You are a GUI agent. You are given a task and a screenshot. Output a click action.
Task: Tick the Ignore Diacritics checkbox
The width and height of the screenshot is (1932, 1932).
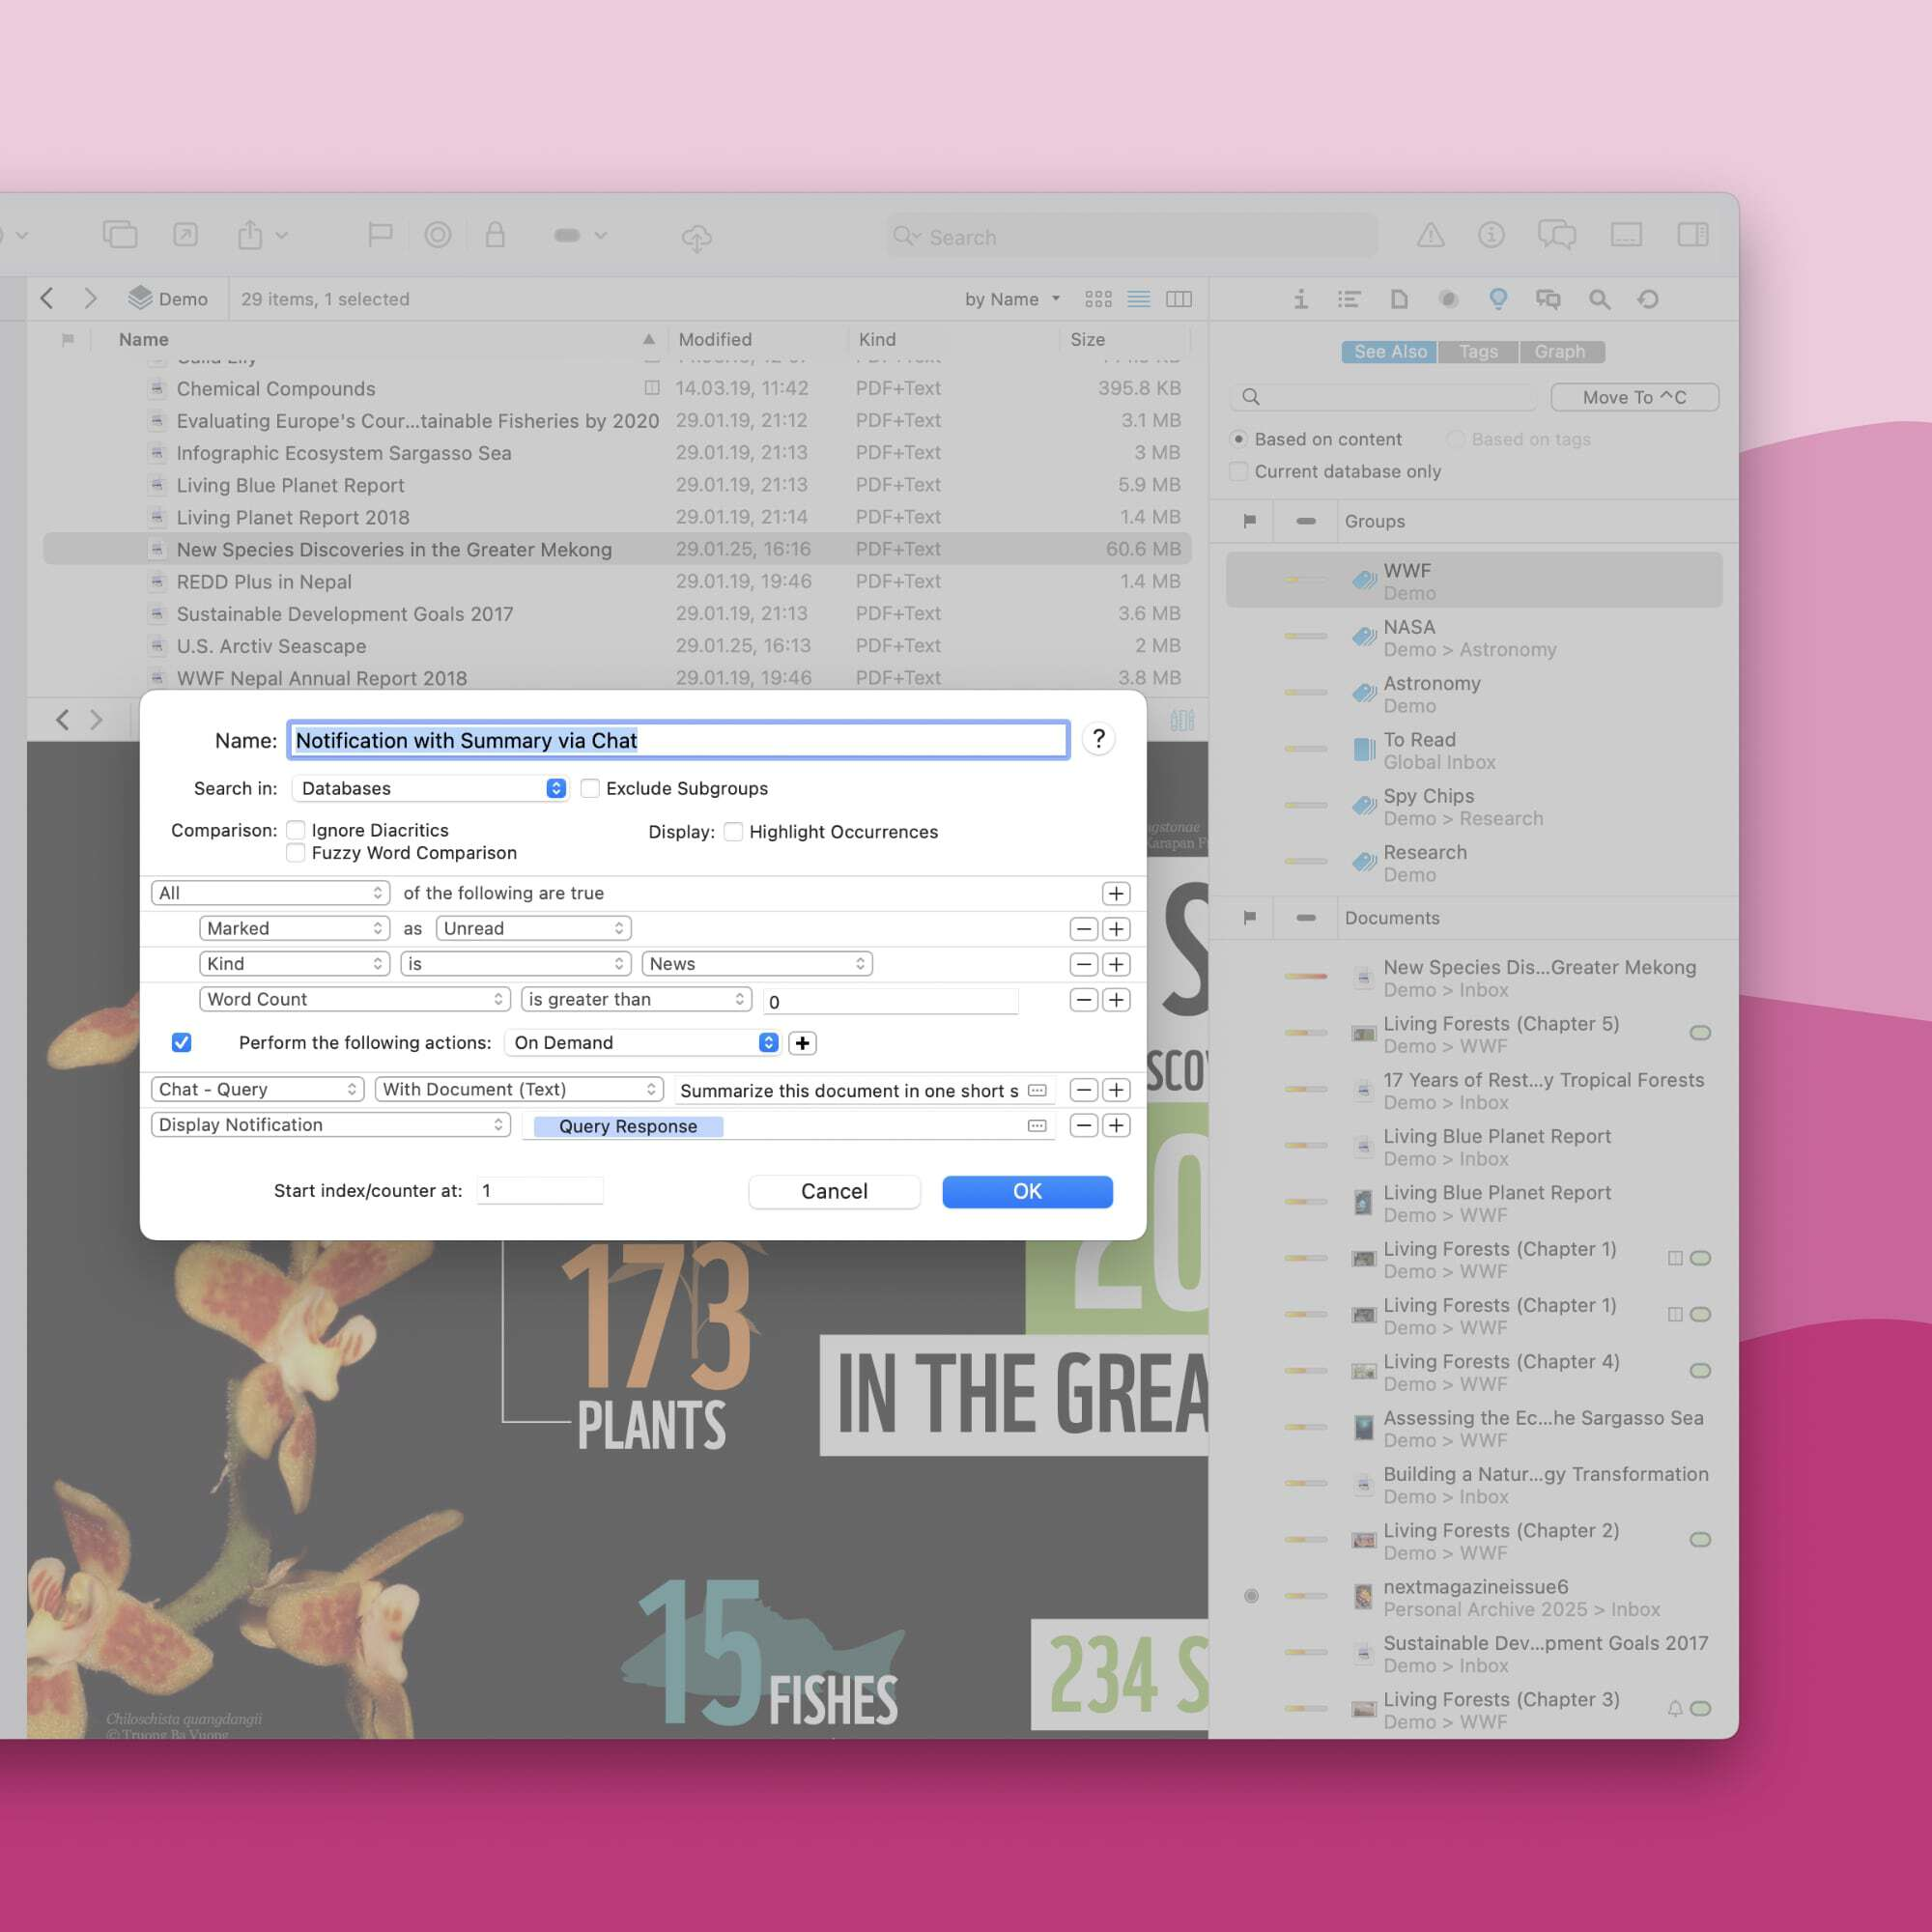pos(295,830)
